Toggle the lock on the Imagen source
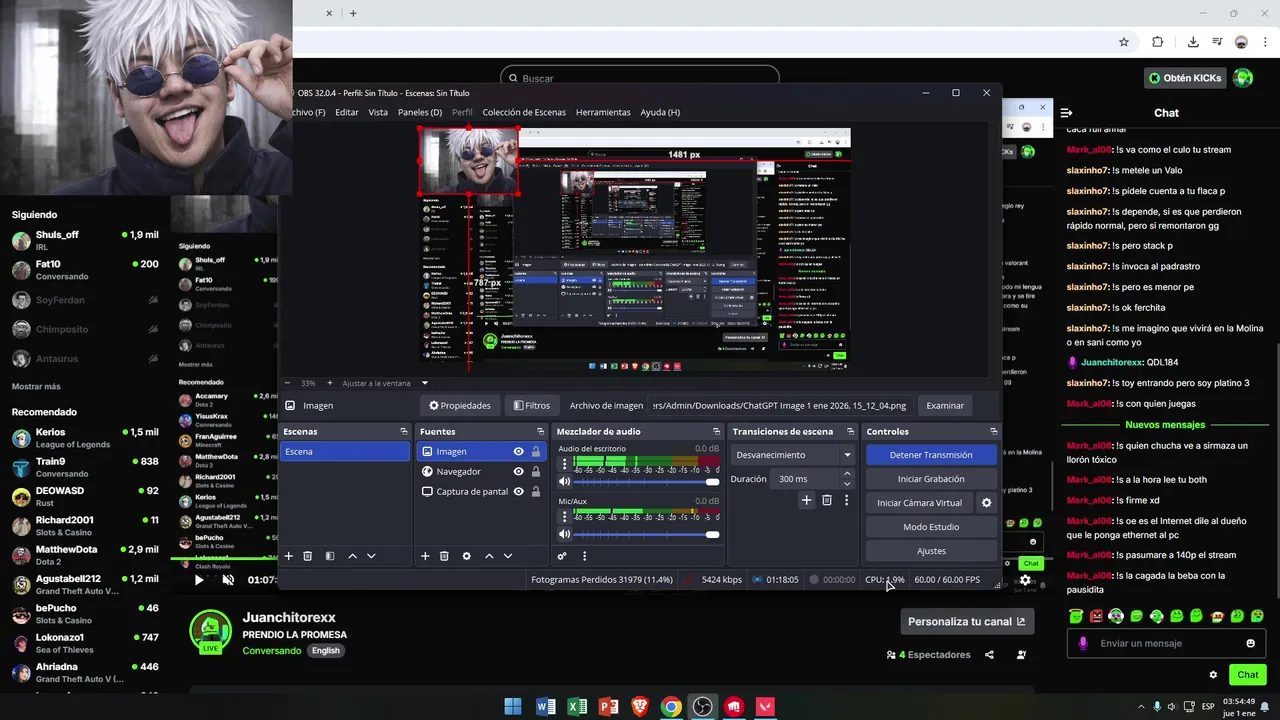Screen dimensions: 1280x720 coord(536,452)
